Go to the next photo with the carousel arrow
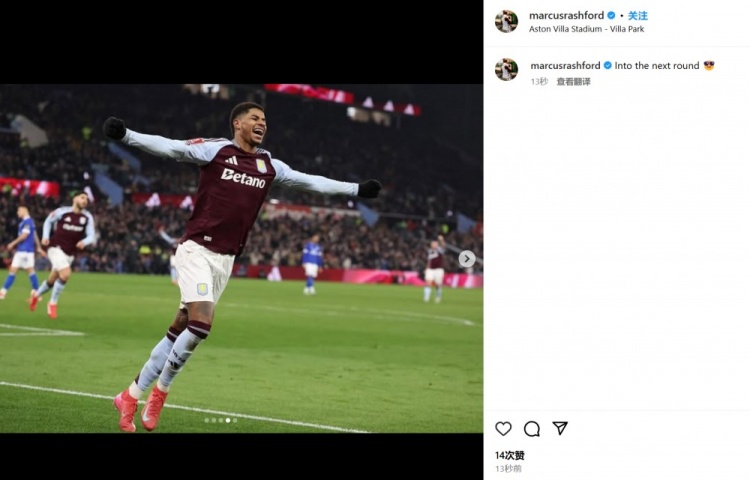Viewport: 750px width, 480px height. click(466, 259)
